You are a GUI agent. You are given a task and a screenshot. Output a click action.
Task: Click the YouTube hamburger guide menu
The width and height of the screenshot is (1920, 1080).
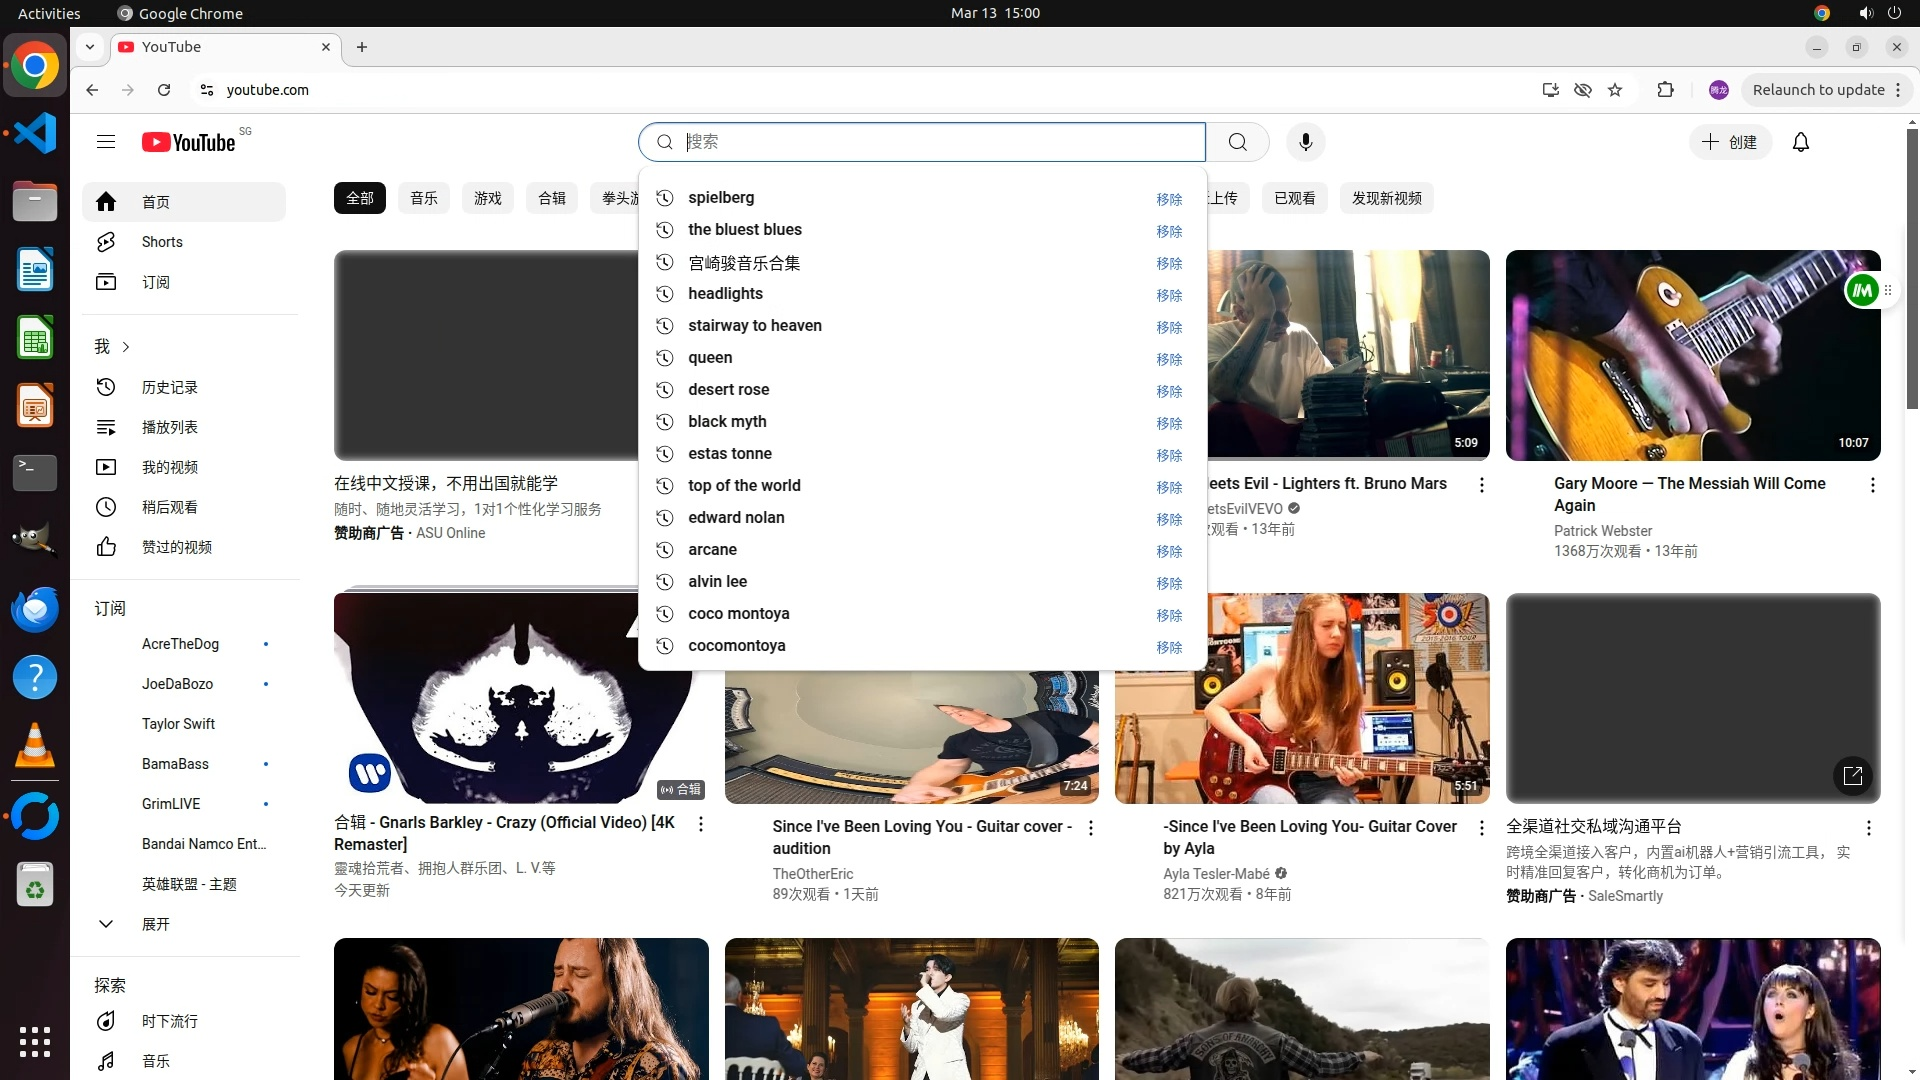tap(106, 142)
